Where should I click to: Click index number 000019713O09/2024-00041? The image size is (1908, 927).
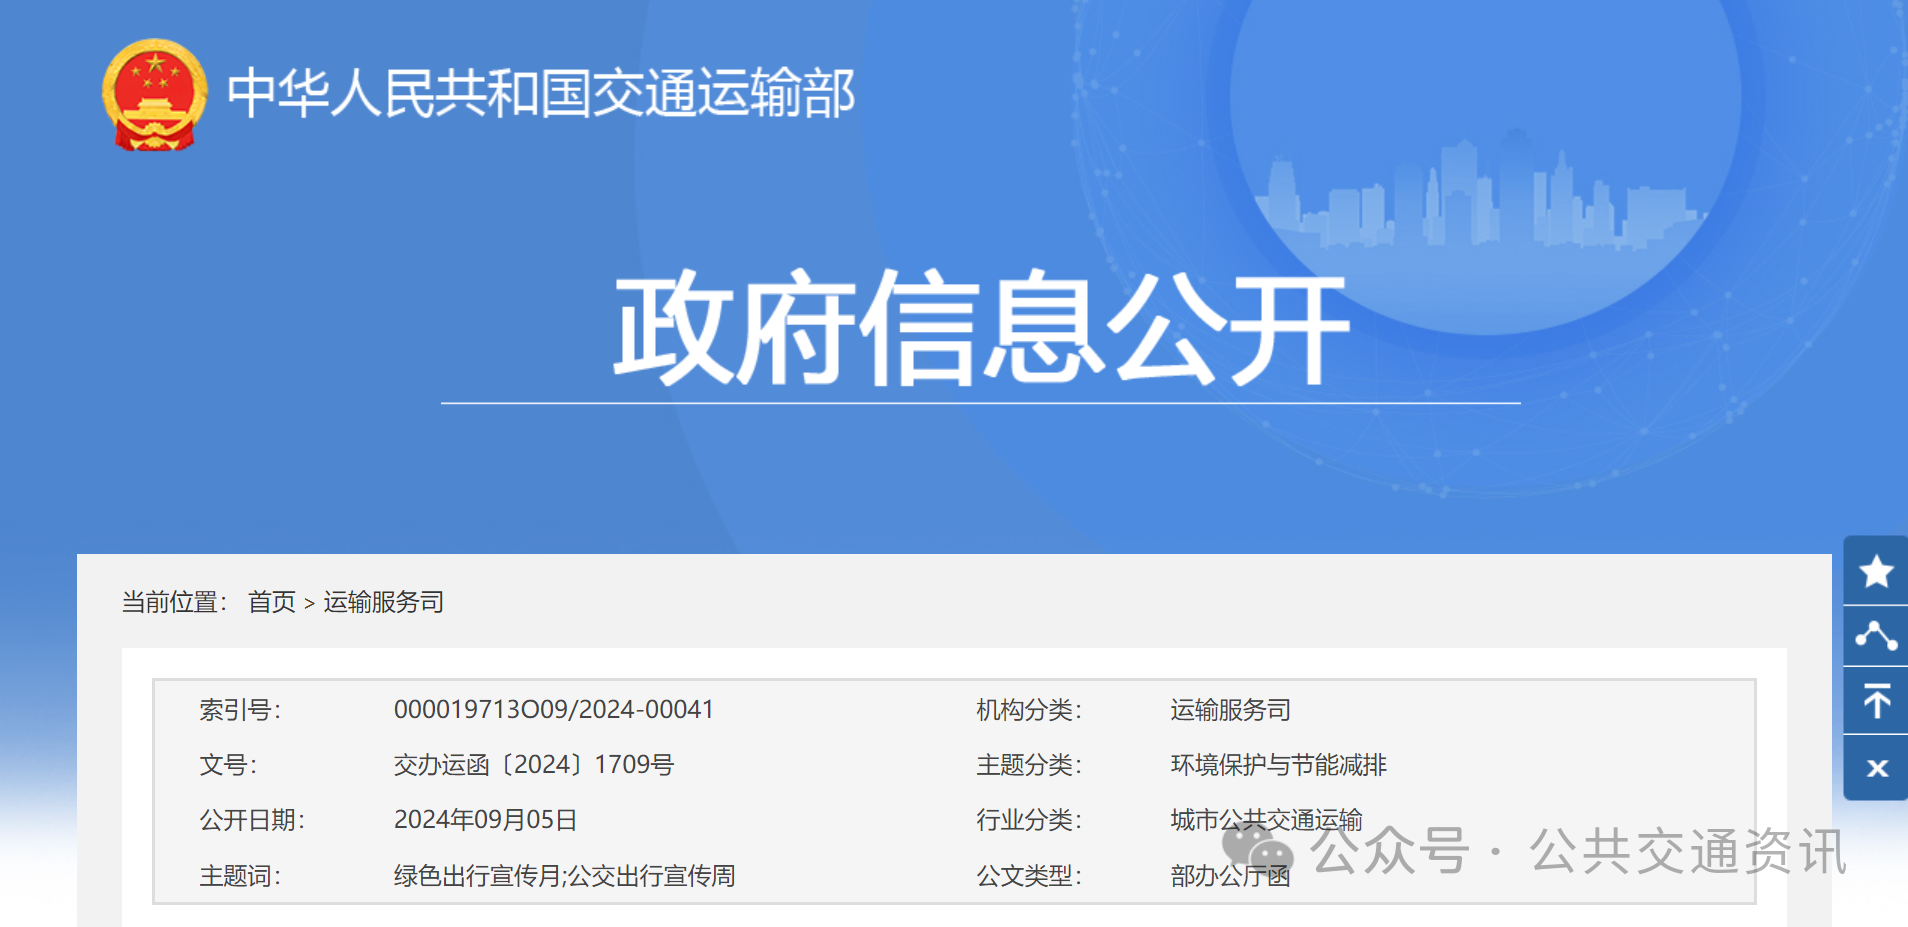click(553, 710)
